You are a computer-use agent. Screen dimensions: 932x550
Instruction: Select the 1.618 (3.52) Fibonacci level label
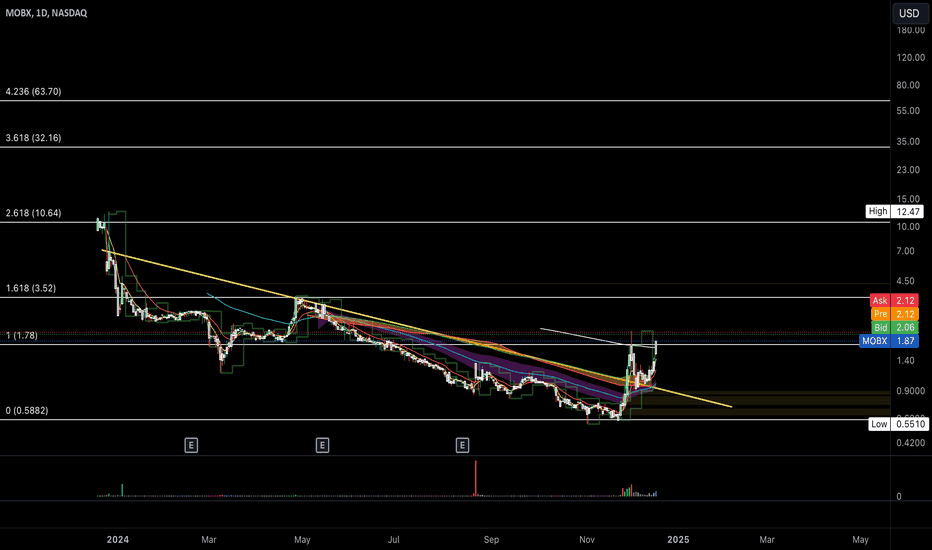coord(31,289)
